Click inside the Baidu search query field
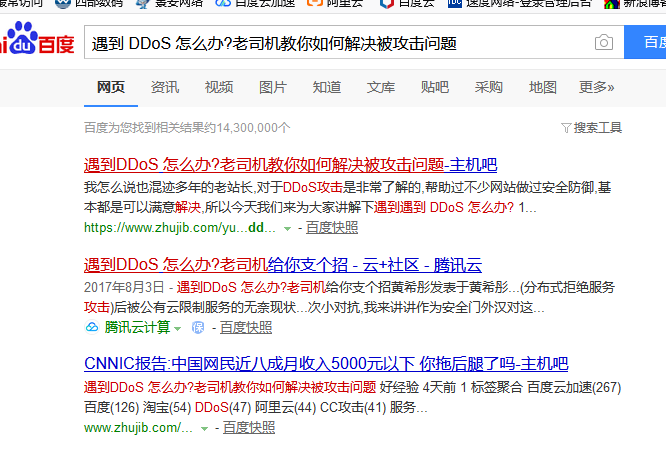The height and width of the screenshot is (451, 666). coord(330,43)
